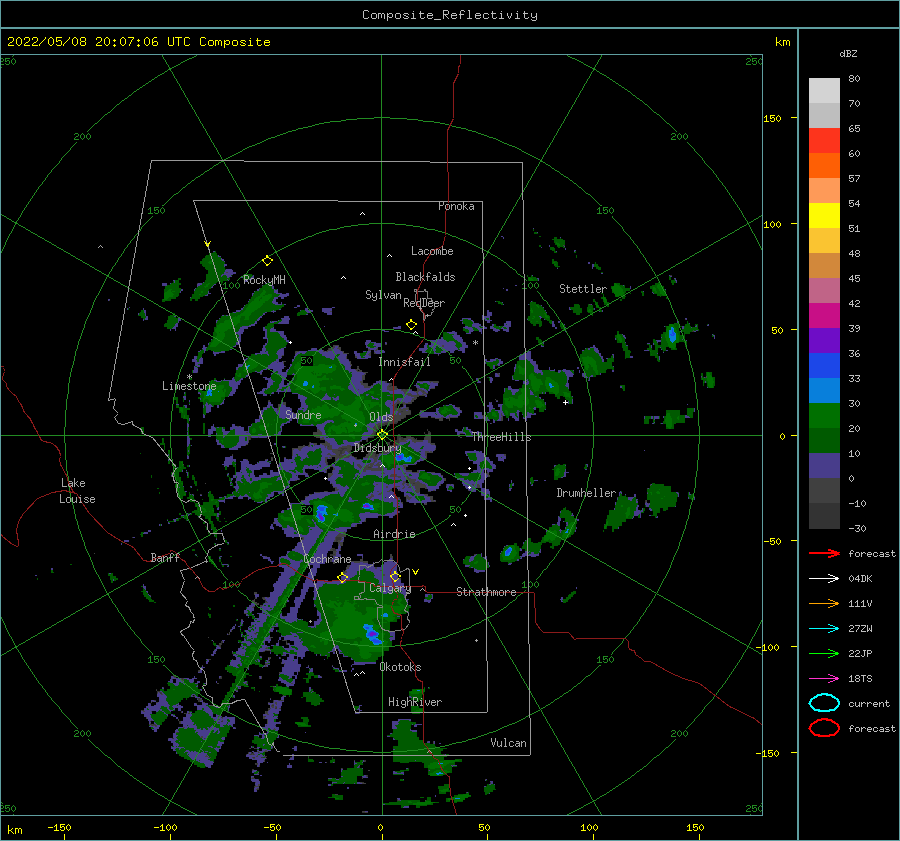Click the red forecast arrow in legend
The height and width of the screenshot is (841, 900).
pyautogui.click(x=824, y=553)
